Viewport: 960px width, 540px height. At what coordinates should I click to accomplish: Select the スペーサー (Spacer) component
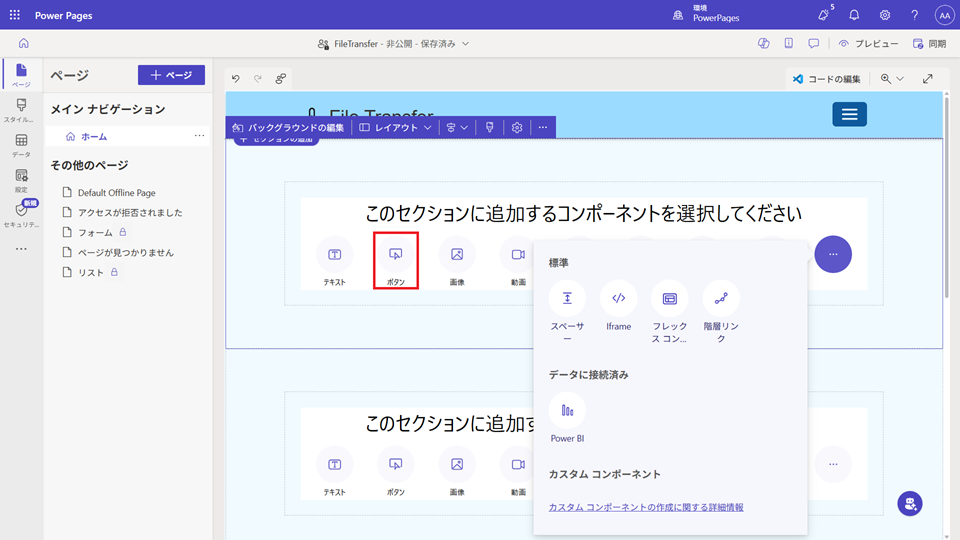point(567,298)
